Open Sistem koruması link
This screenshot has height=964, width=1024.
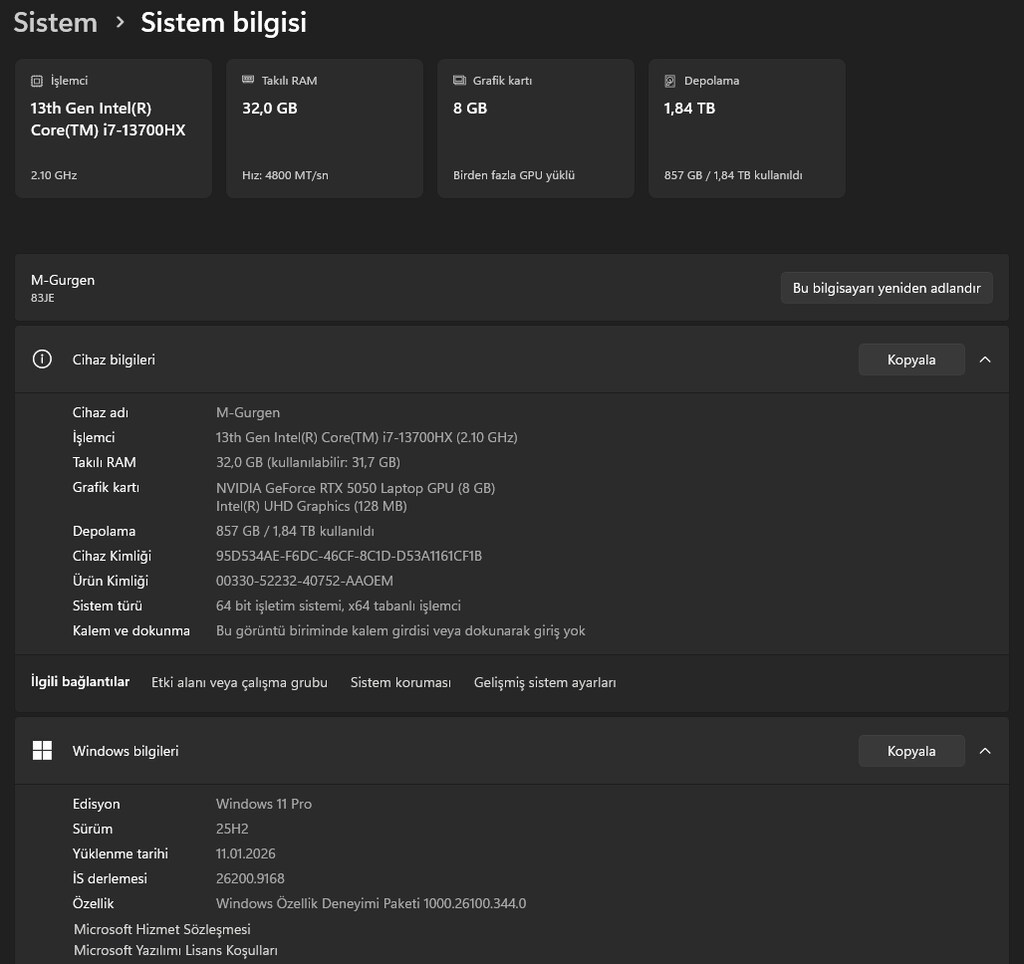[x=400, y=683]
